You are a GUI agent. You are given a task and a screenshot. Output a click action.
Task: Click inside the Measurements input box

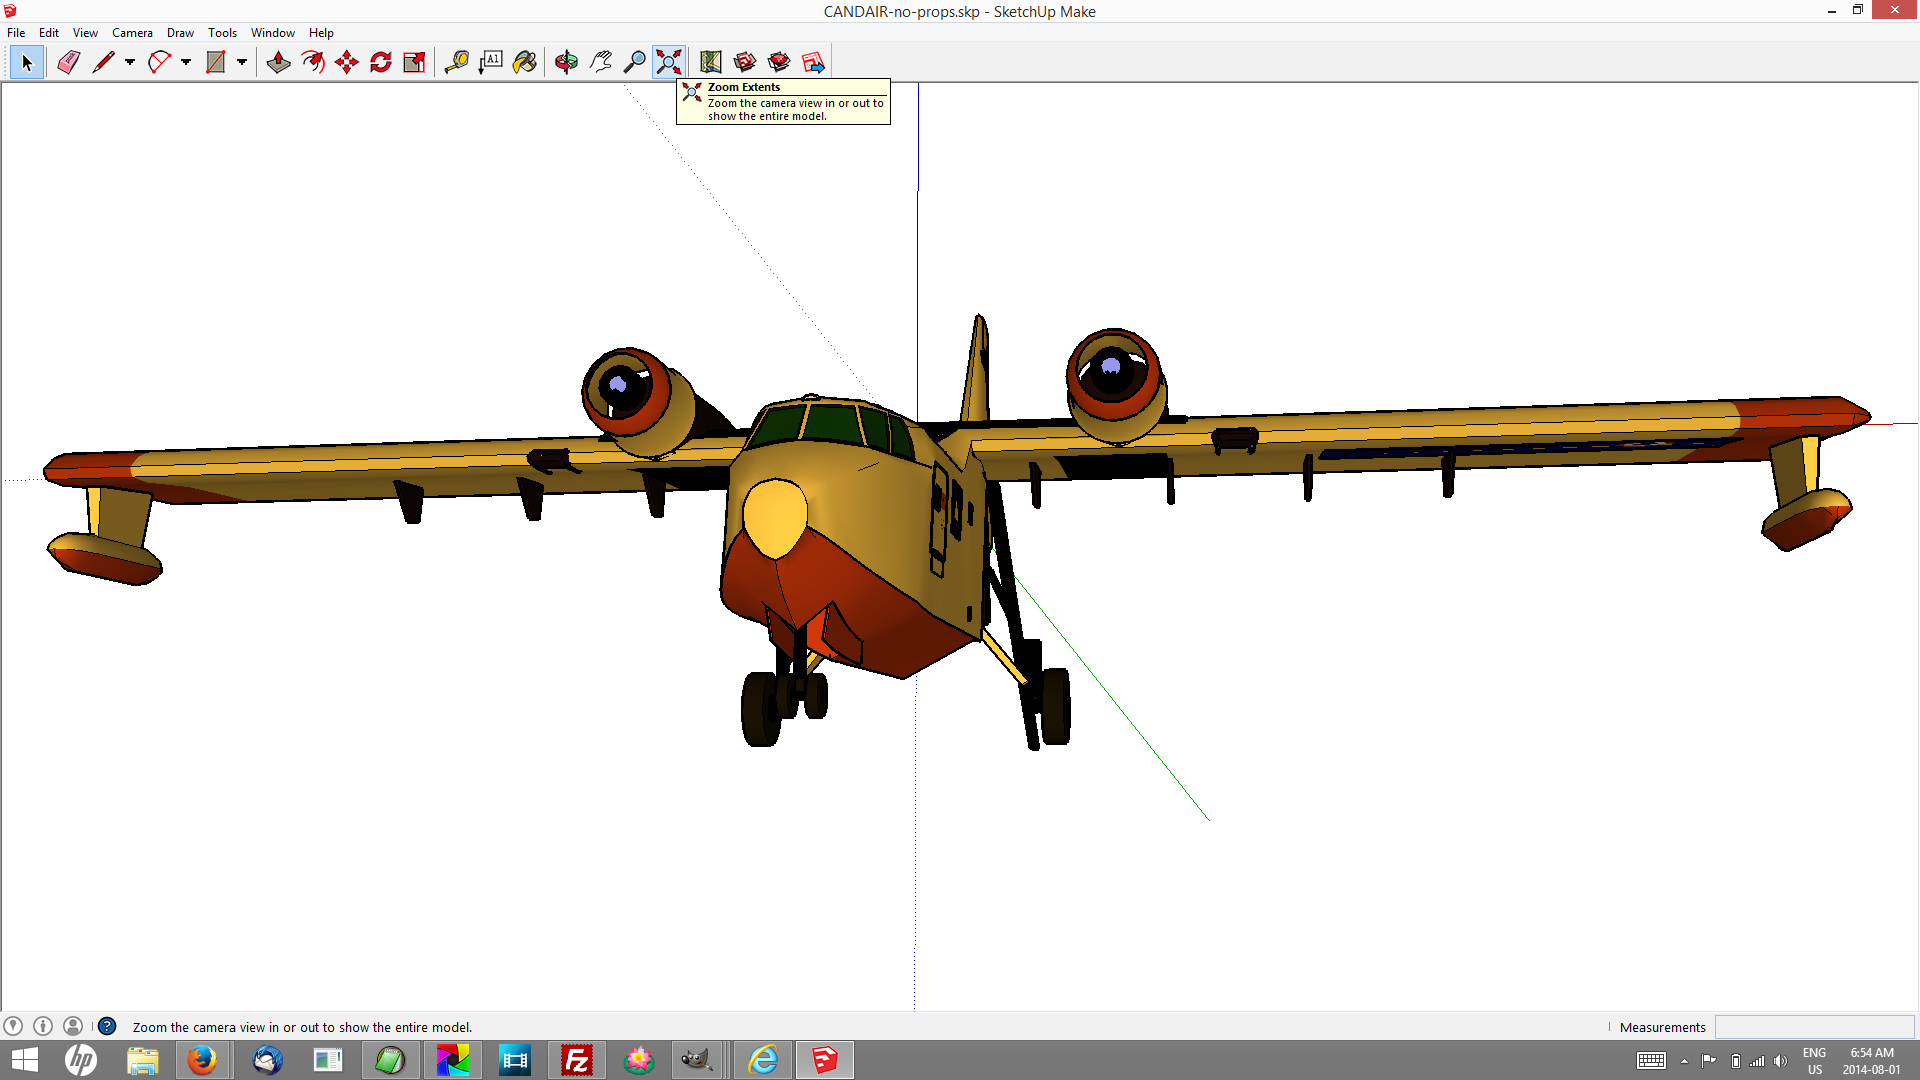pyautogui.click(x=1814, y=1027)
